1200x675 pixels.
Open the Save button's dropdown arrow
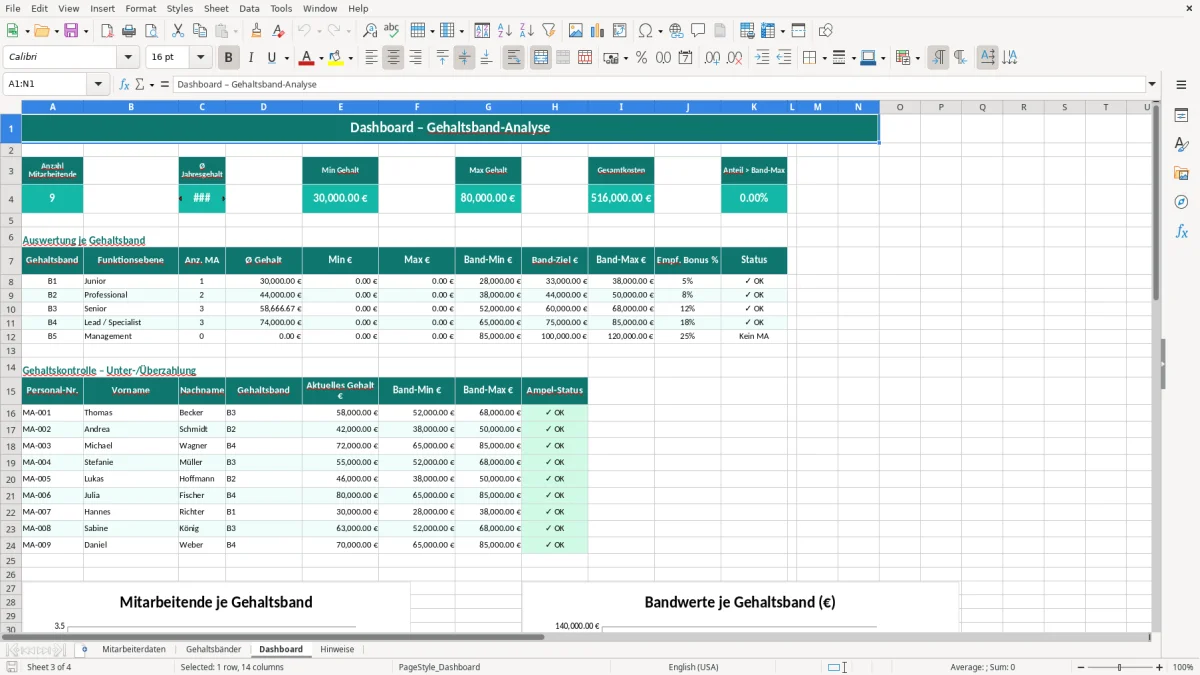click(x=85, y=31)
